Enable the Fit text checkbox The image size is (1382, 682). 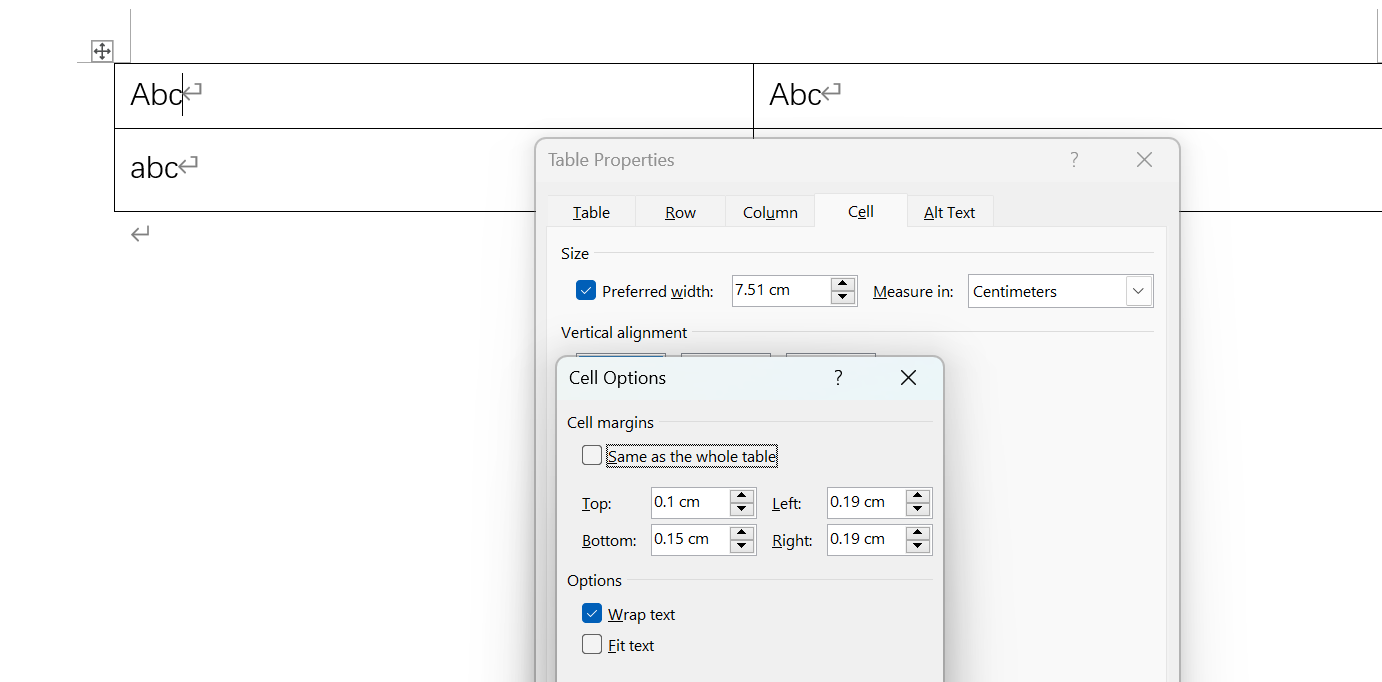(x=592, y=645)
